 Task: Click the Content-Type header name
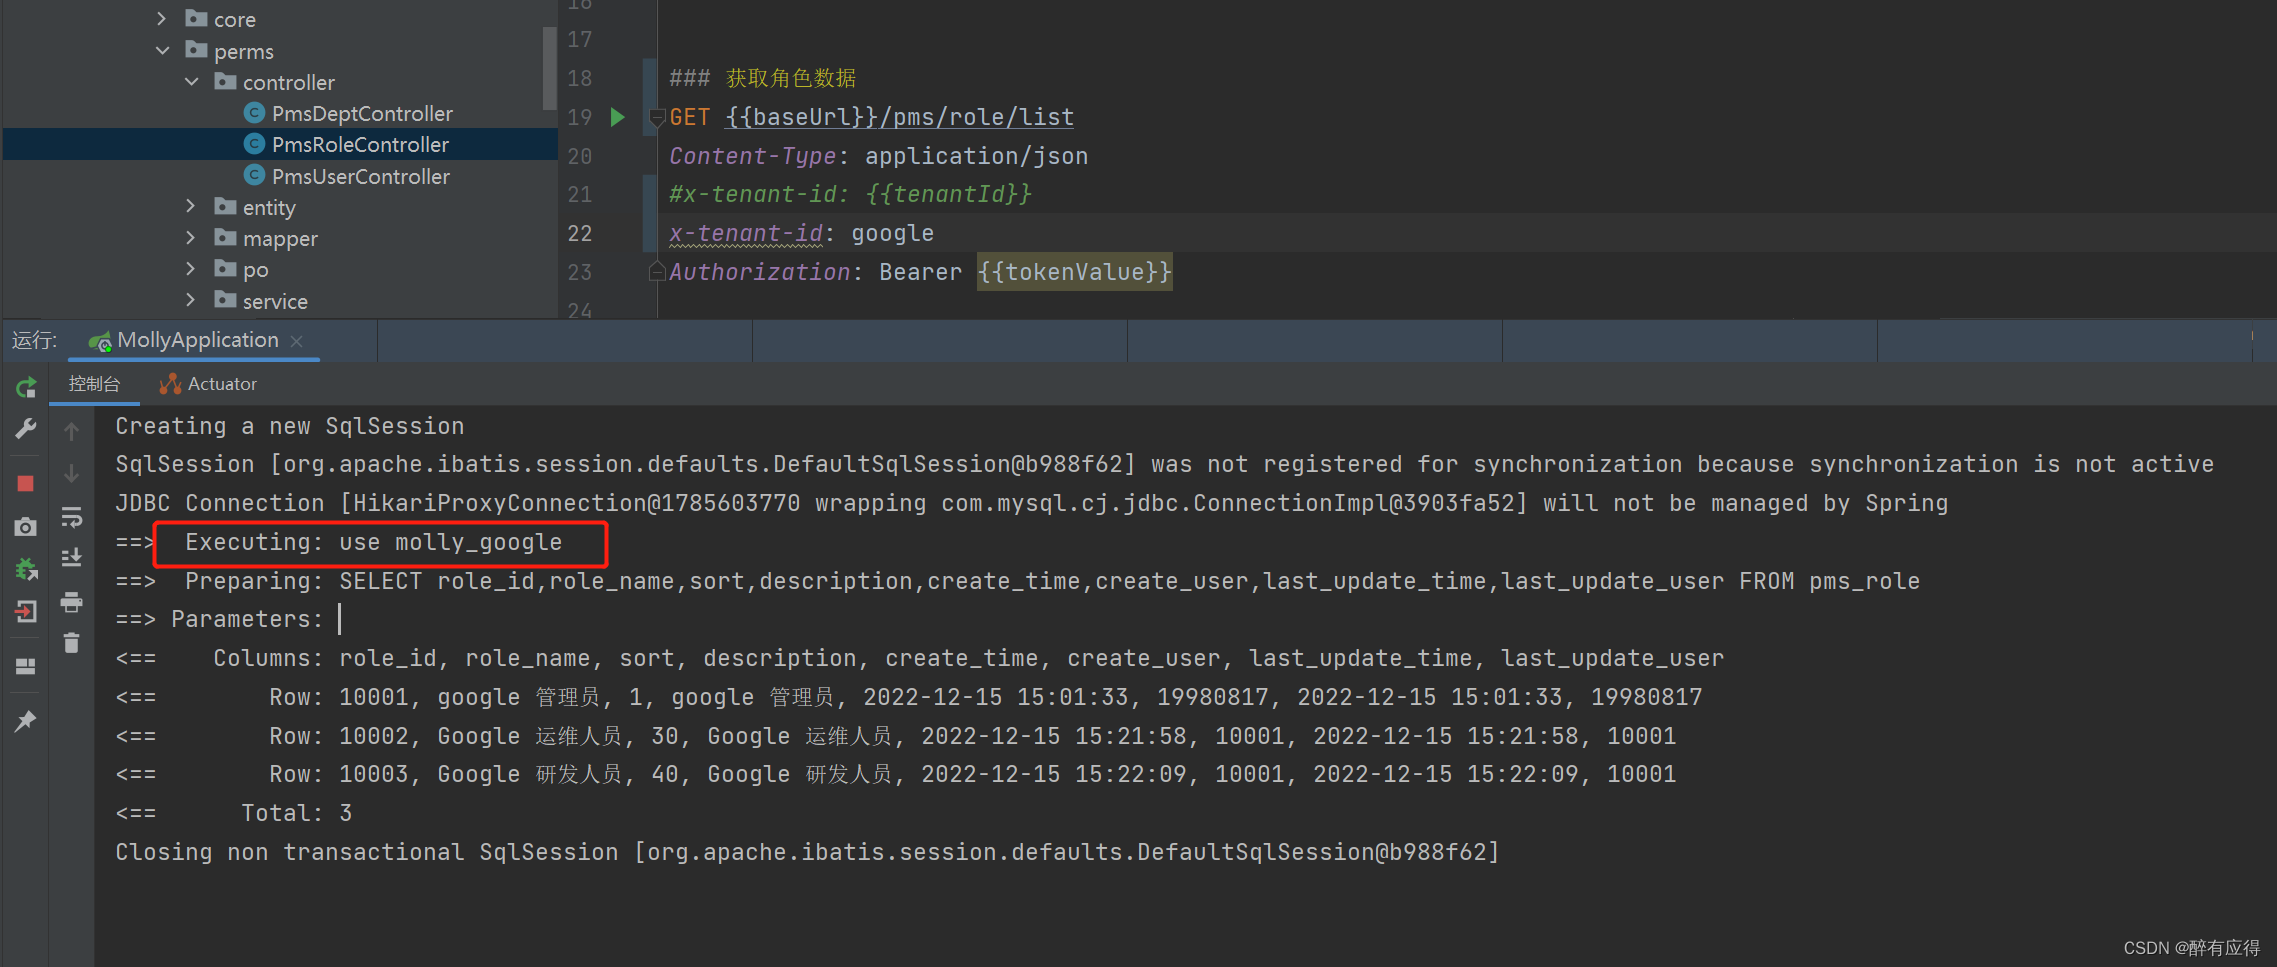(752, 156)
